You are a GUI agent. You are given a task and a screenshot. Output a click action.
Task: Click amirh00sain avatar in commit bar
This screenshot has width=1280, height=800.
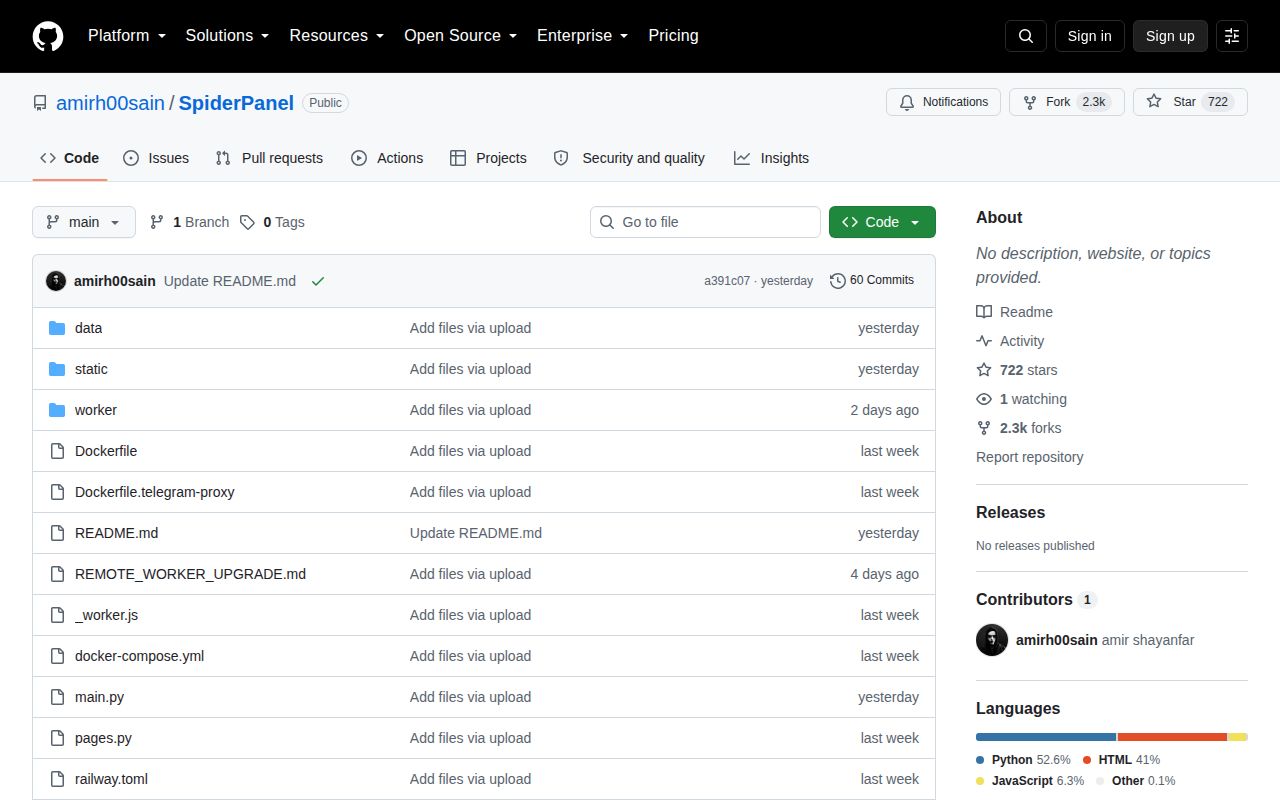tap(56, 281)
